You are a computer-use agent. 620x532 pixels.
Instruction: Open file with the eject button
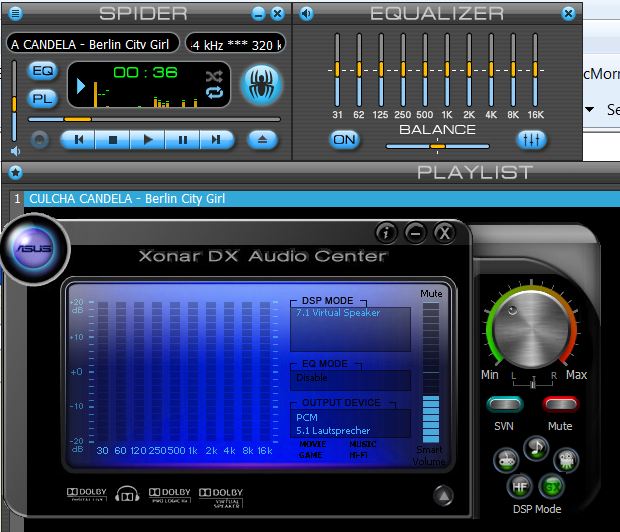(x=262, y=140)
